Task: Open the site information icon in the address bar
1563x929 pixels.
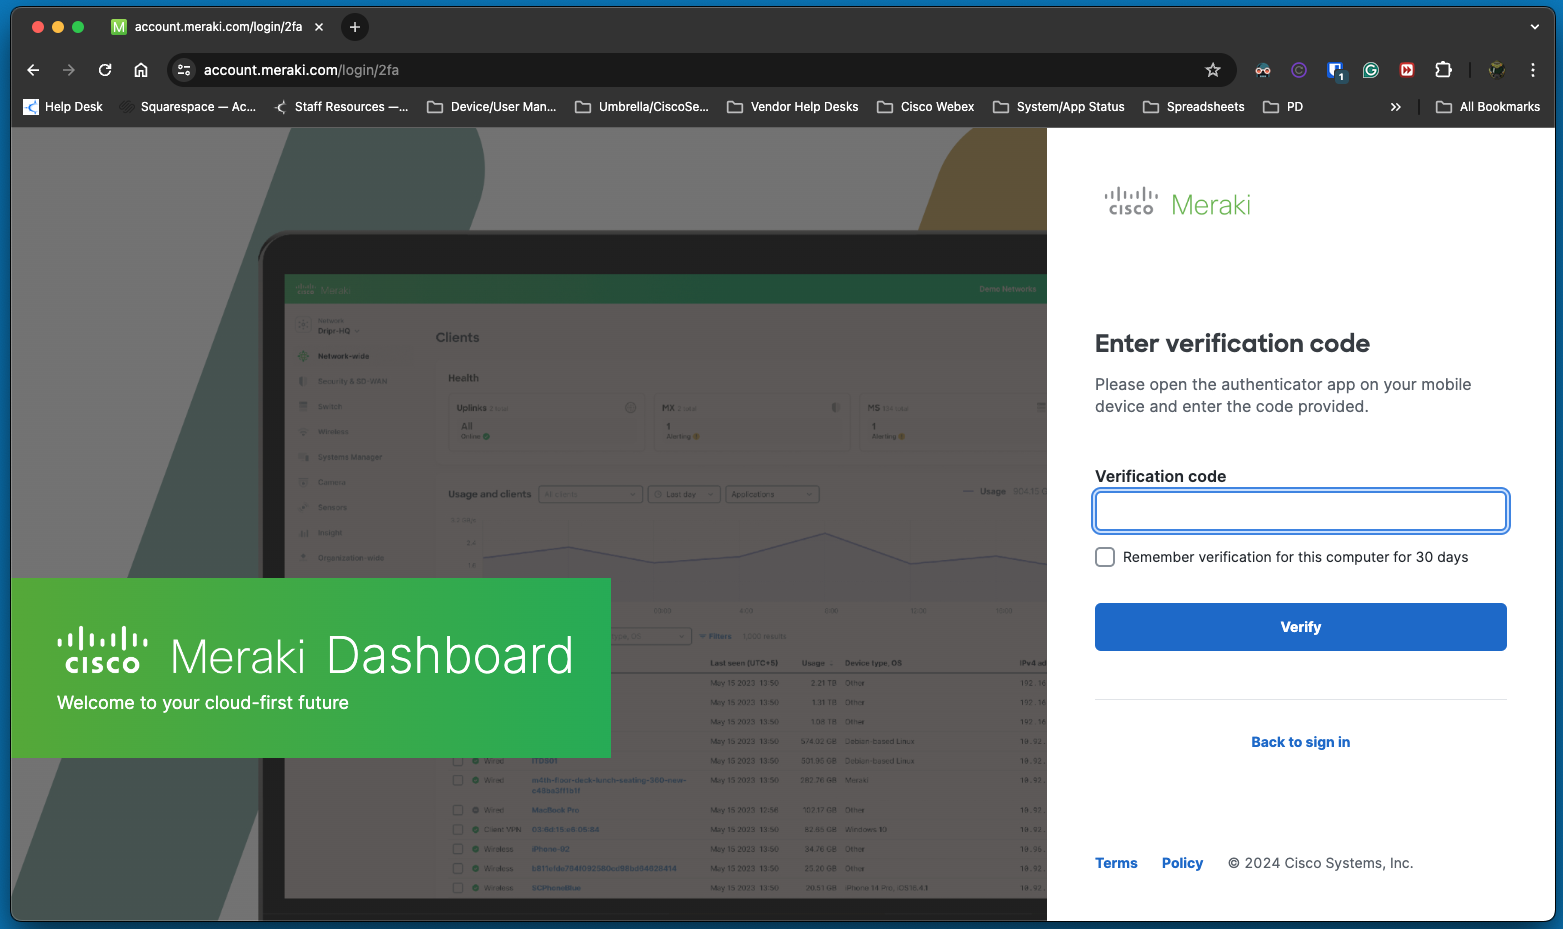Action: pos(184,70)
